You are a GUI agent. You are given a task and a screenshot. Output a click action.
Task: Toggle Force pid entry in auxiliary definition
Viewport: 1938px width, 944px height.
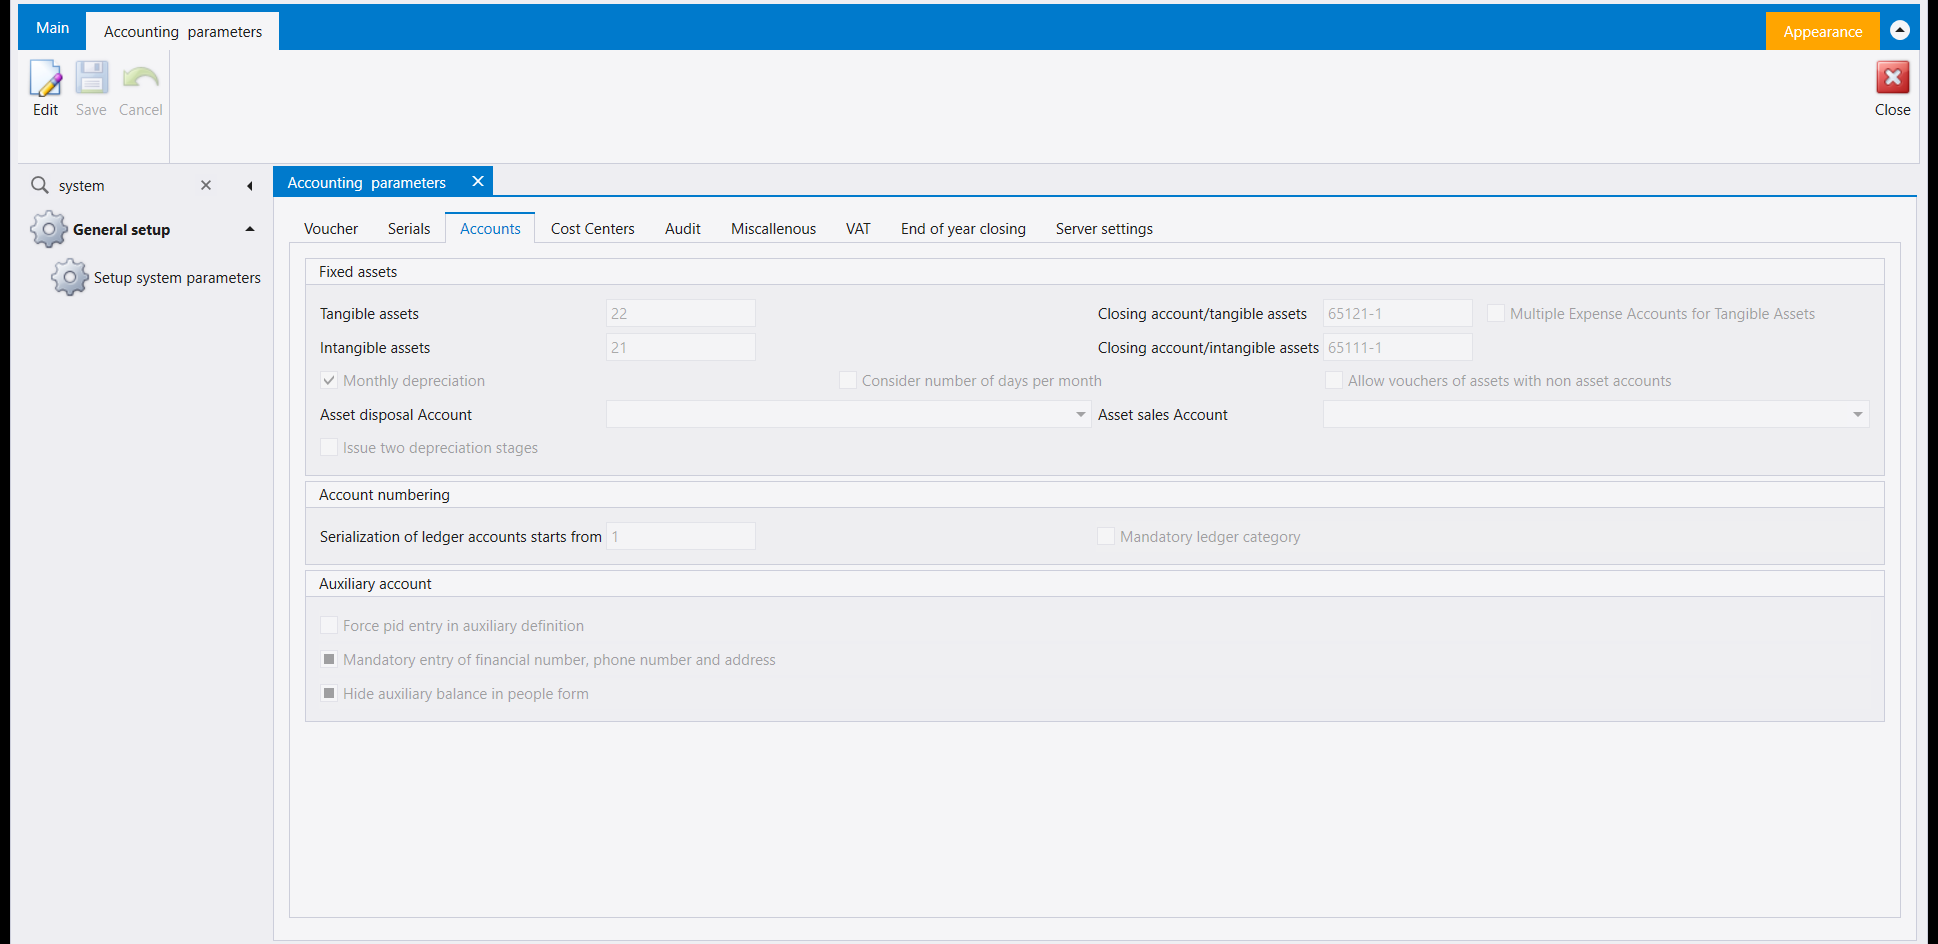pyautogui.click(x=329, y=625)
